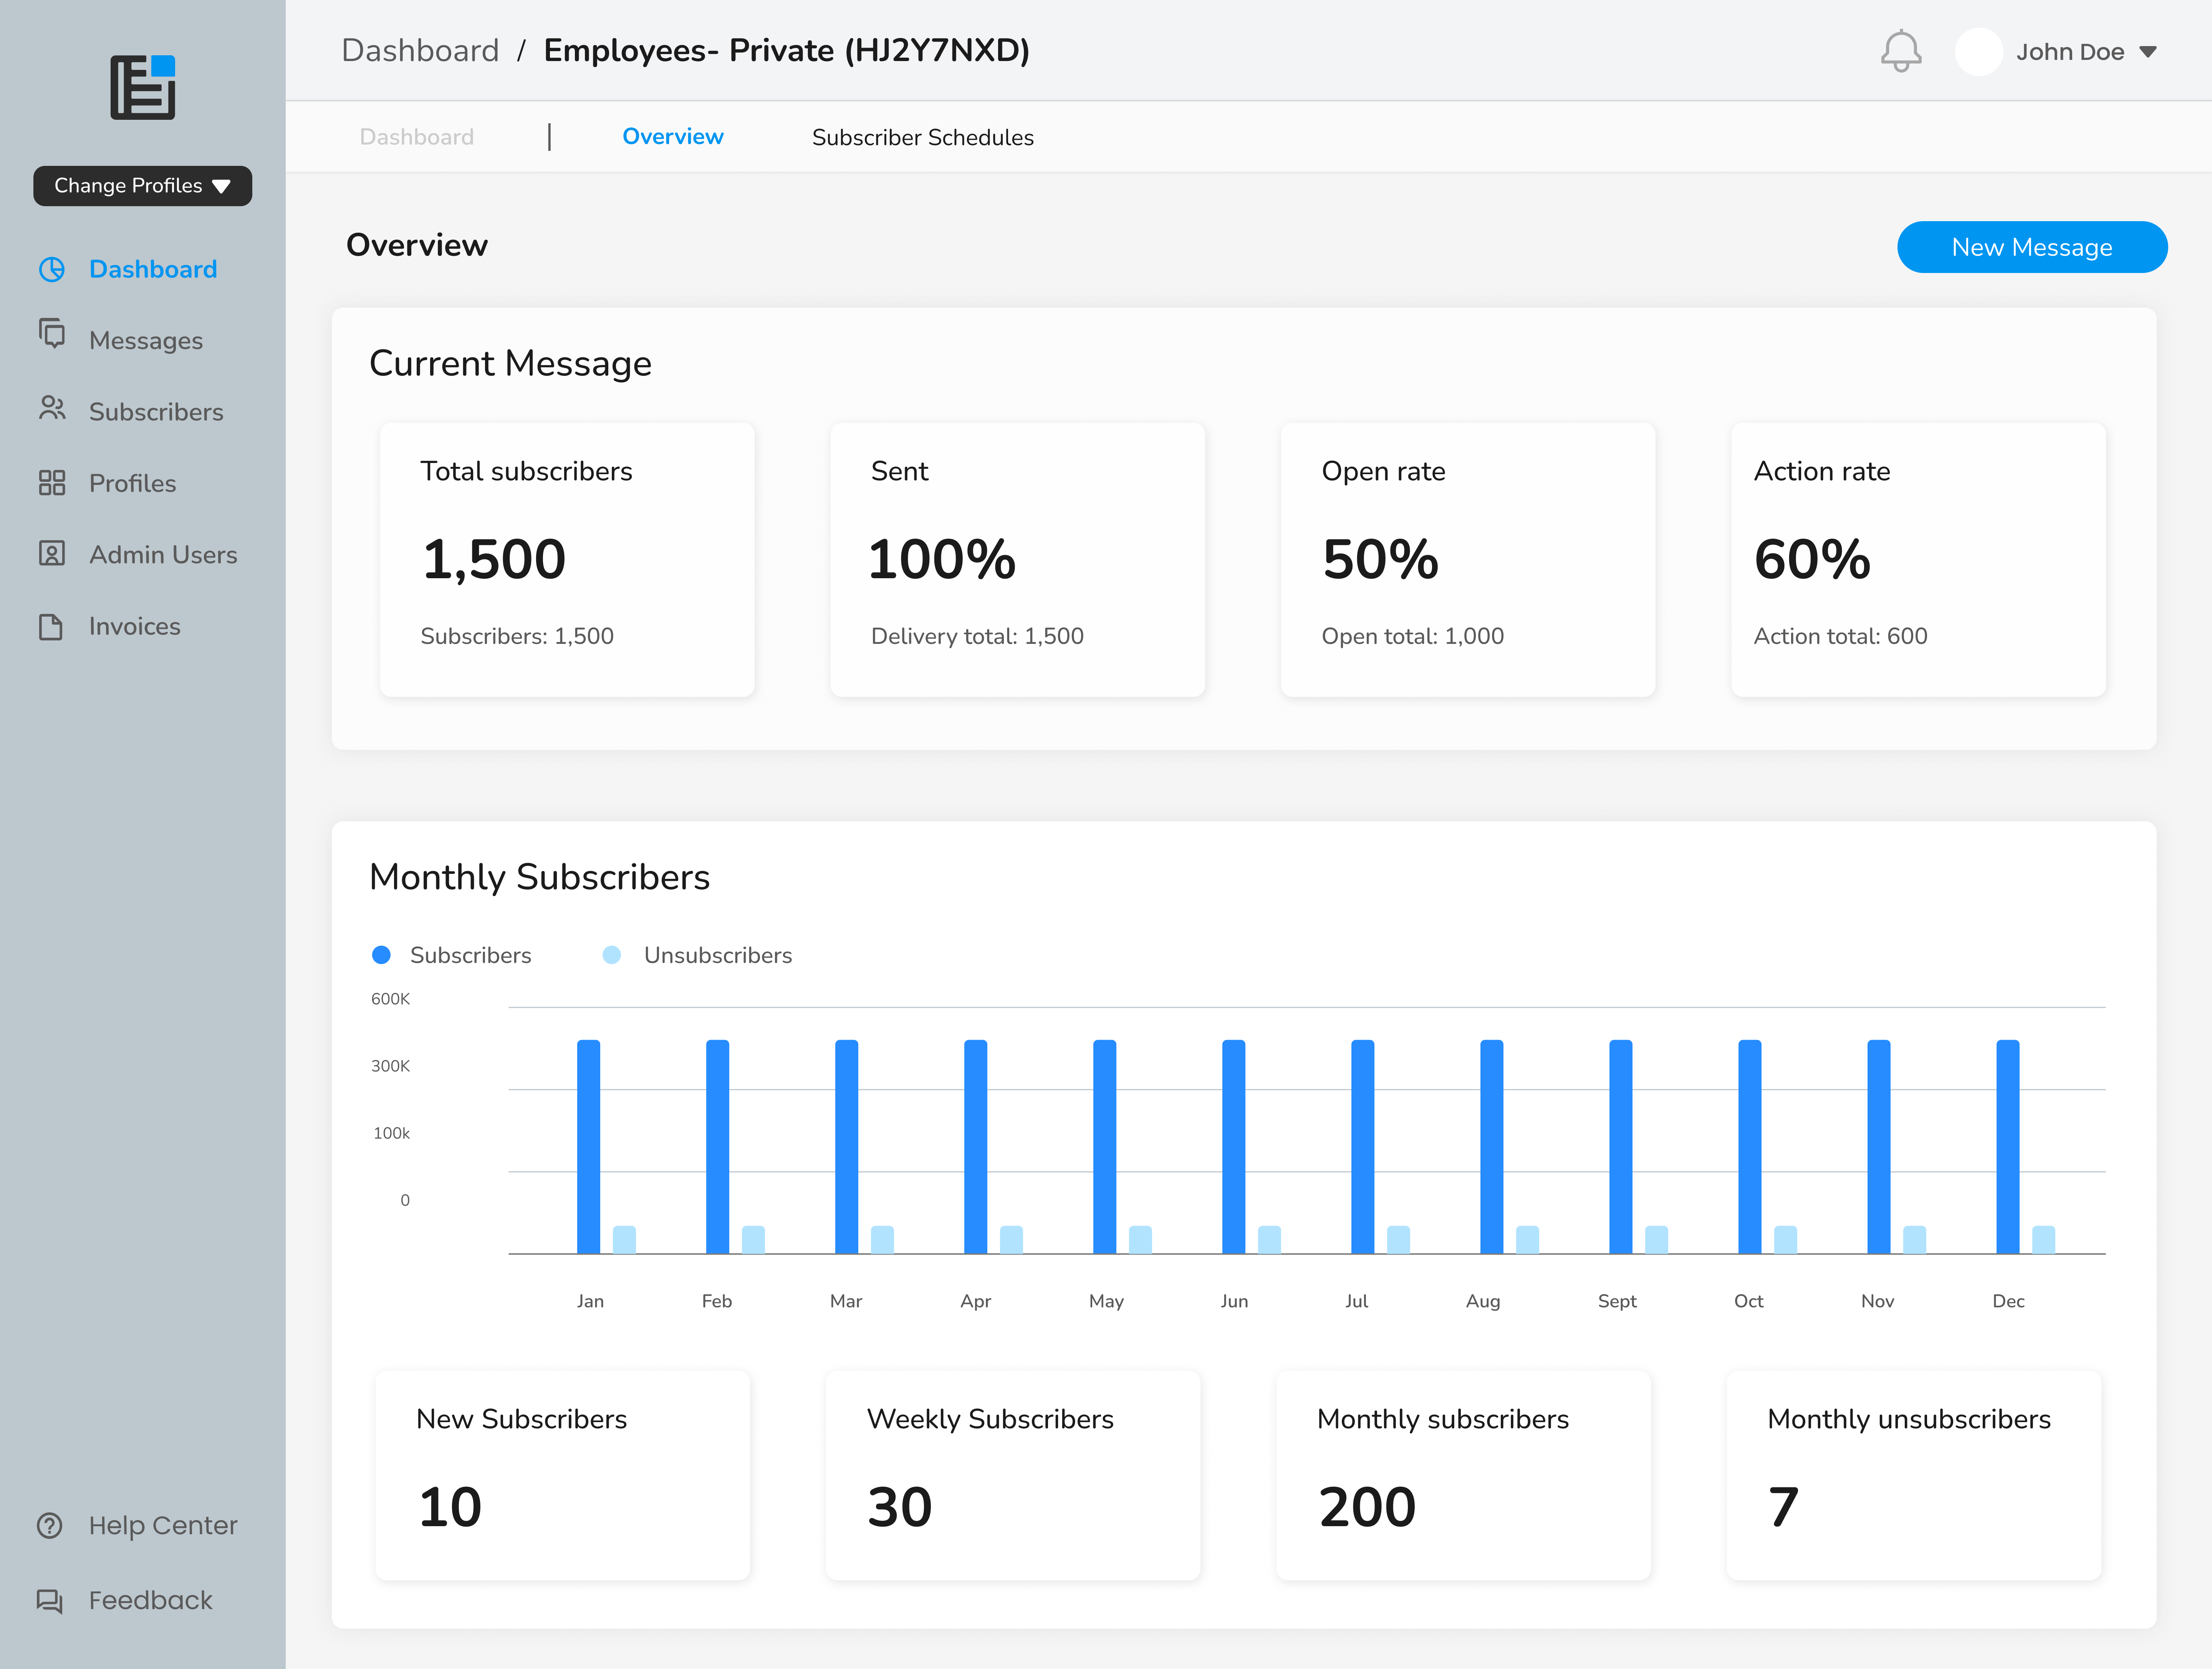Click the September subscribers bar
This screenshot has height=1669, width=2212.
point(1621,1147)
